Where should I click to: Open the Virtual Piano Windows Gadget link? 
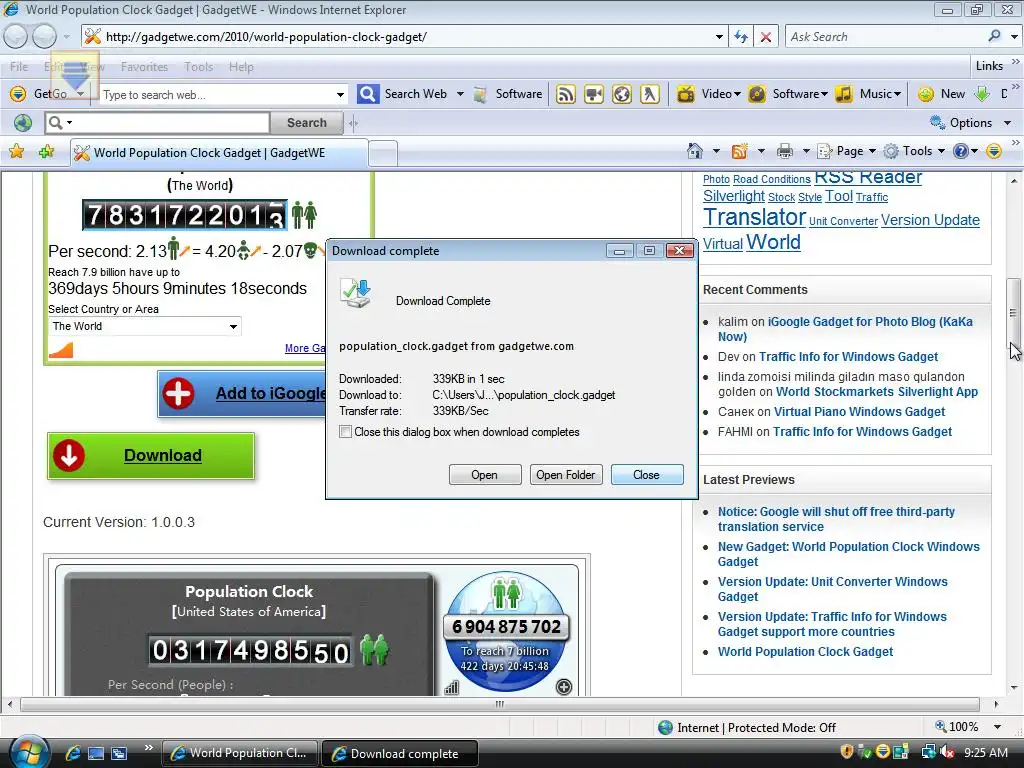tap(859, 411)
